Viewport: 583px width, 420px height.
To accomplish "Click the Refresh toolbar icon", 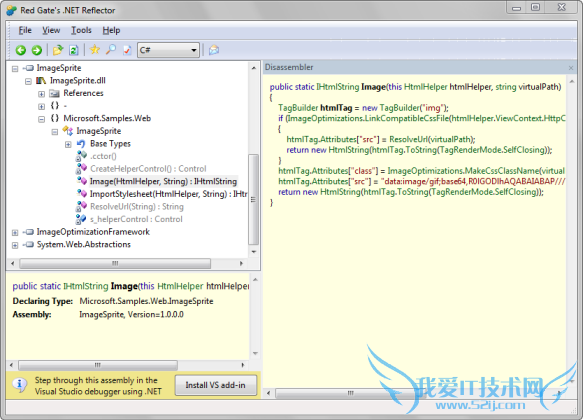I will point(74,50).
